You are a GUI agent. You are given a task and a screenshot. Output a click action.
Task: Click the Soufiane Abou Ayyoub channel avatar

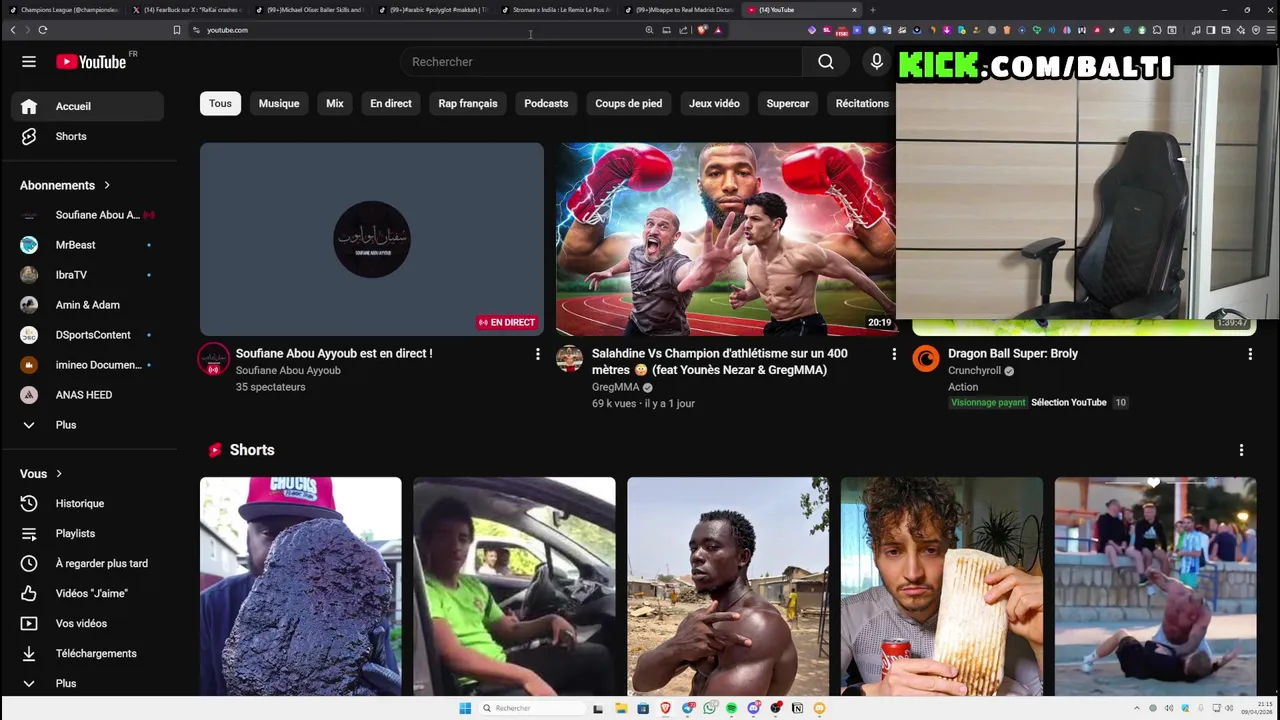(213, 359)
